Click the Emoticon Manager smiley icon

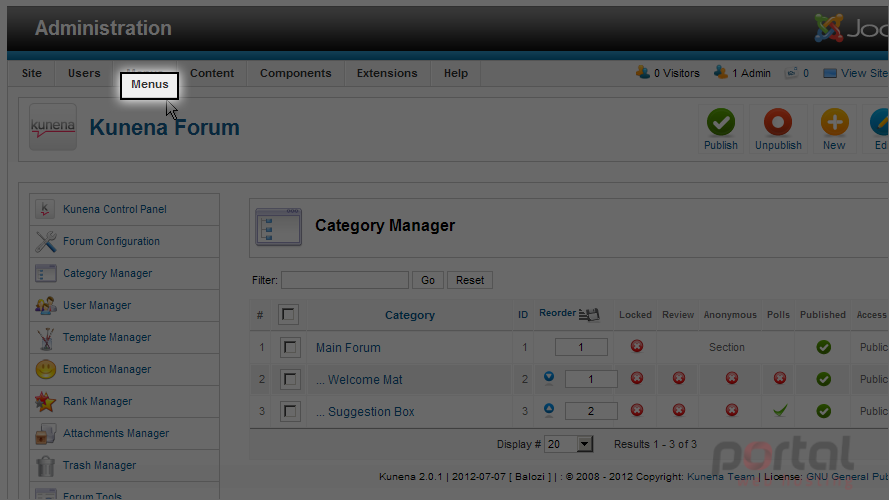point(45,369)
